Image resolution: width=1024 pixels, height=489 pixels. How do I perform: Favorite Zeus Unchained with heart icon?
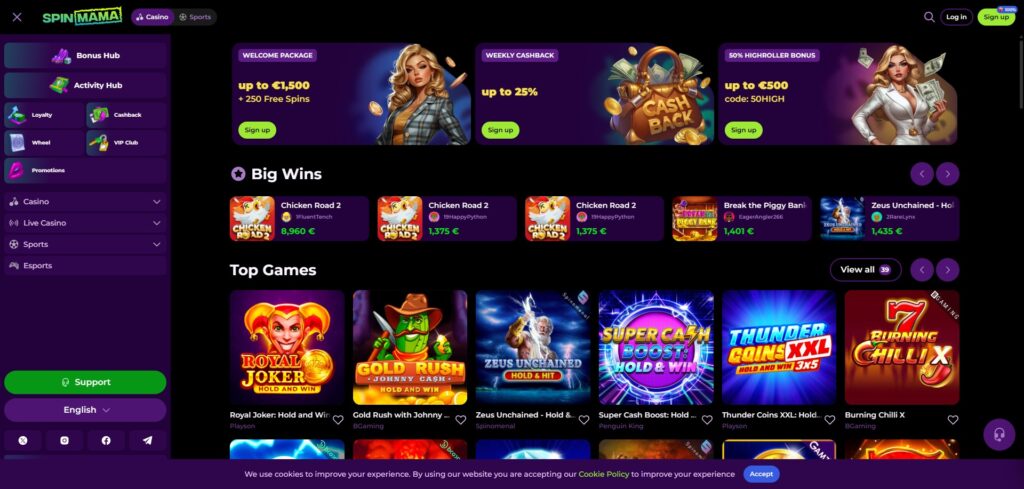(x=584, y=420)
